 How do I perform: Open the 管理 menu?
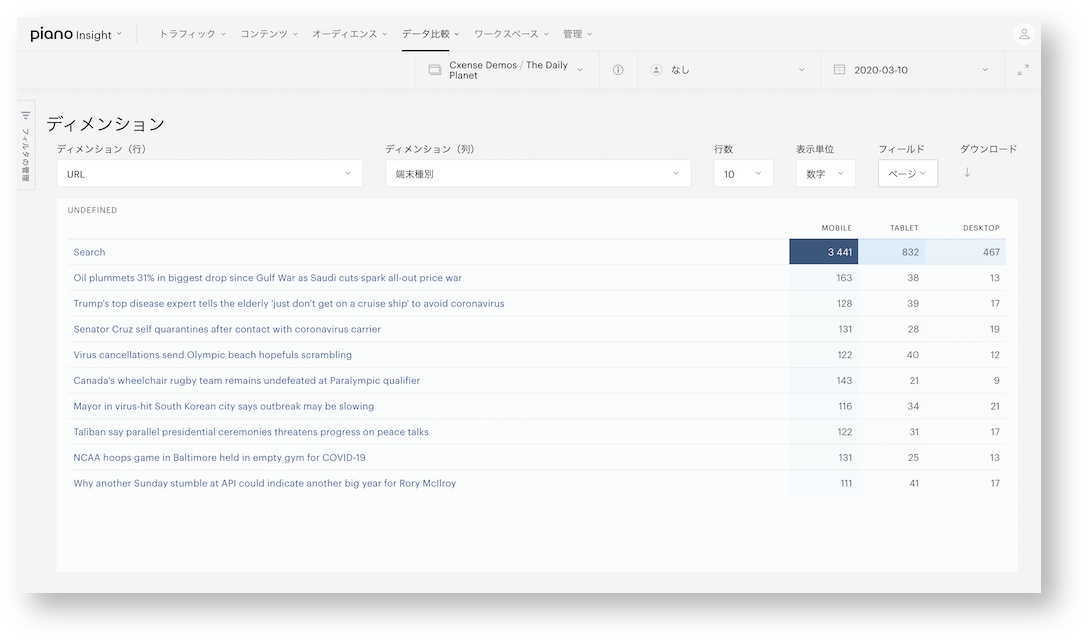[577, 34]
